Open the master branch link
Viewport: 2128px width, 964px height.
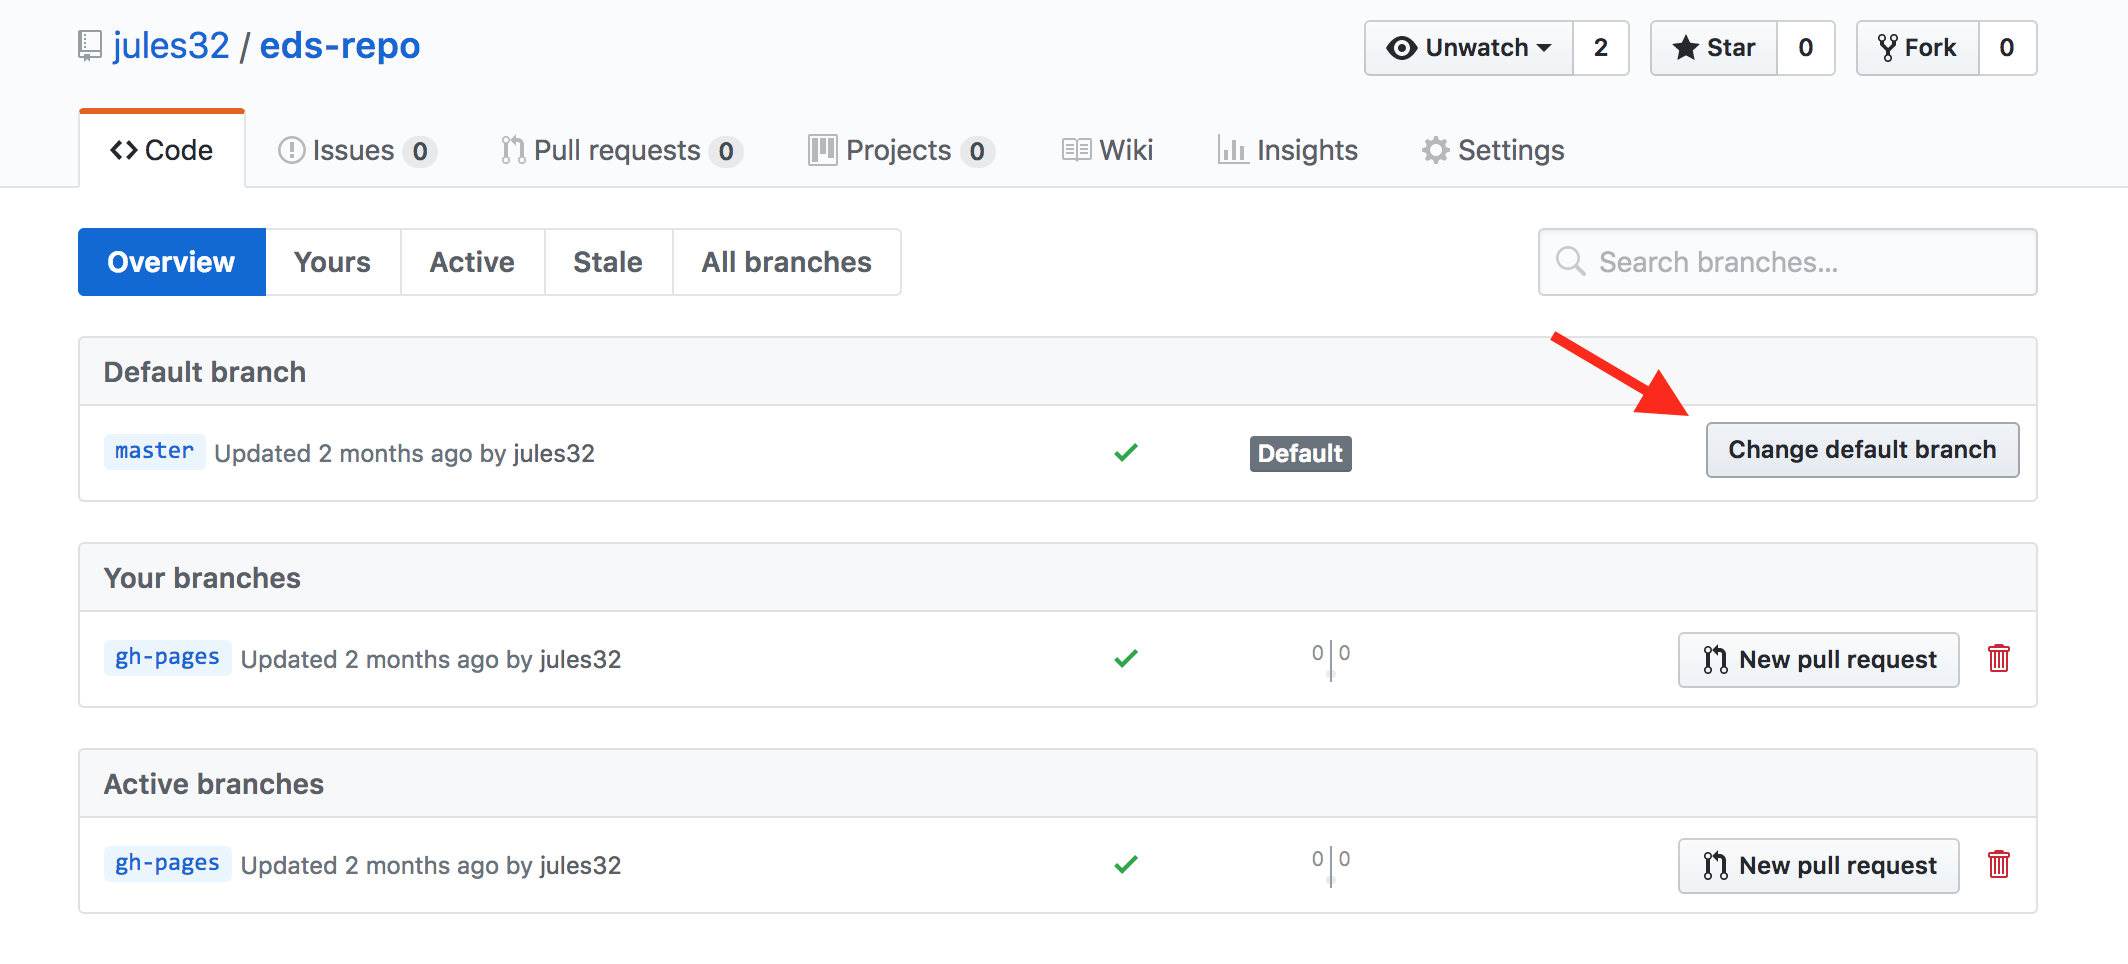(155, 451)
